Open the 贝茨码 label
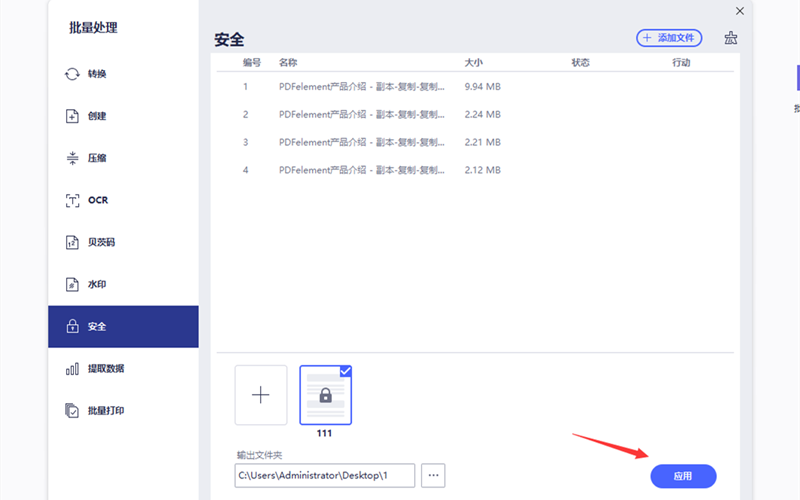This screenshot has height=500, width=800. click(x=102, y=242)
